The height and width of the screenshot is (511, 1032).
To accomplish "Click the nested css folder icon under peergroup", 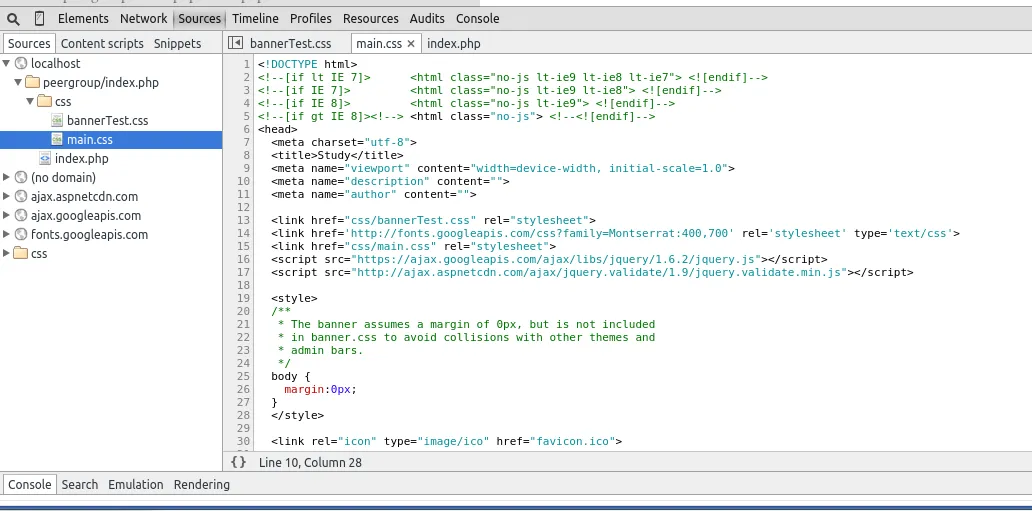I will pyautogui.click(x=45, y=101).
